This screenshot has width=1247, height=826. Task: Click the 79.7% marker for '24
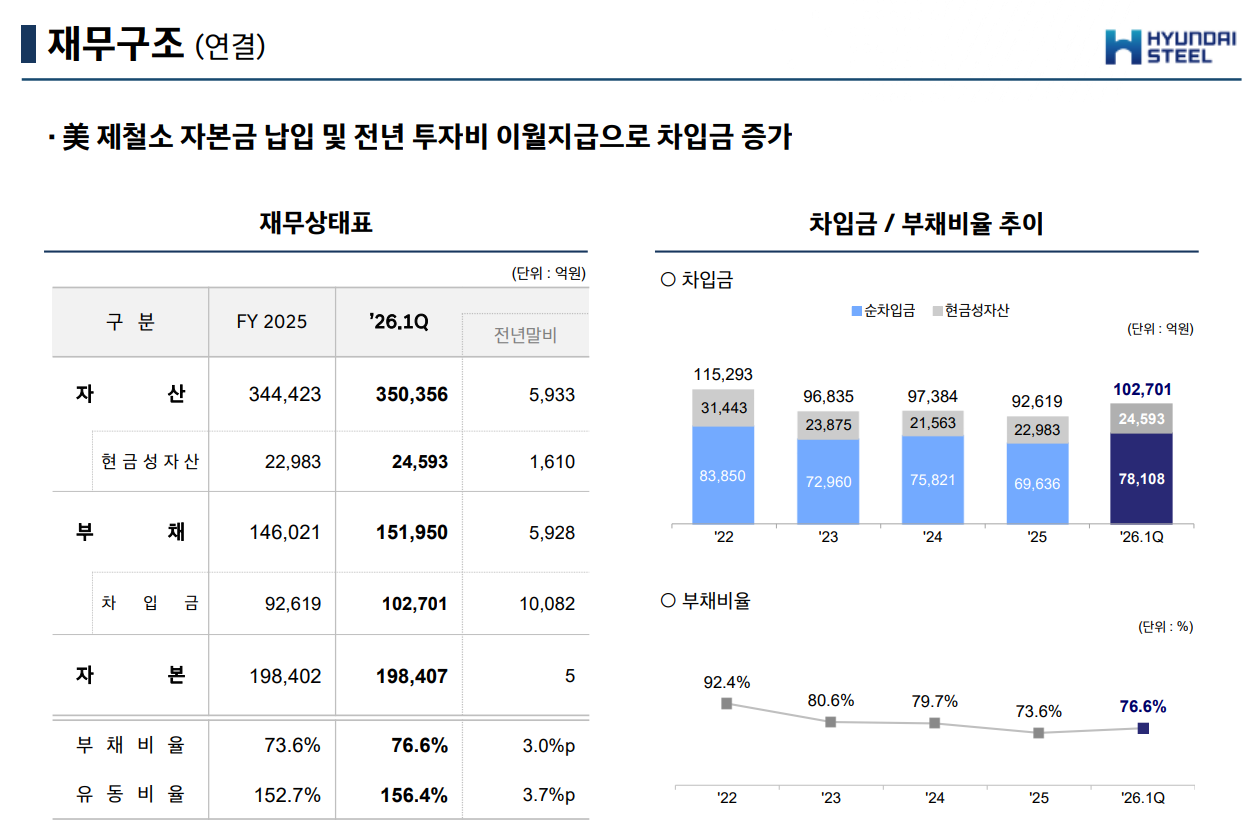tap(934, 723)
